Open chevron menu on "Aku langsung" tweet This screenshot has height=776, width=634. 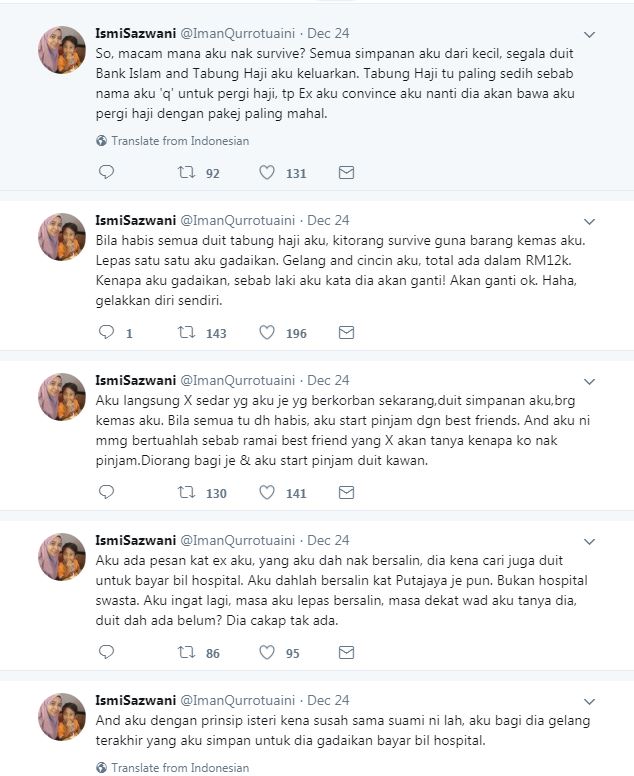coord(590,380)
